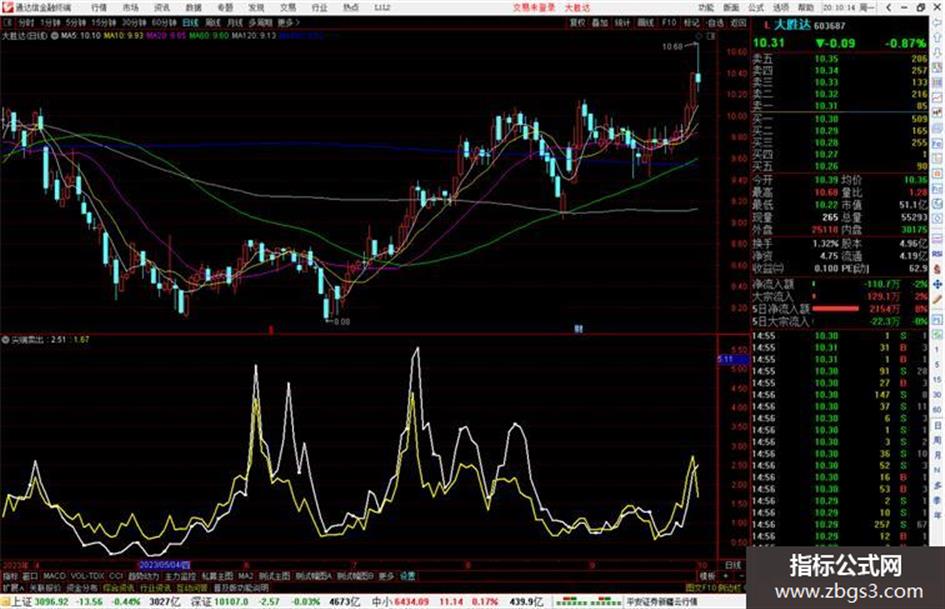This screenshot has width=945, height=609.
Task: Expand 更多 indicator tabs
Action: [386, 576]
